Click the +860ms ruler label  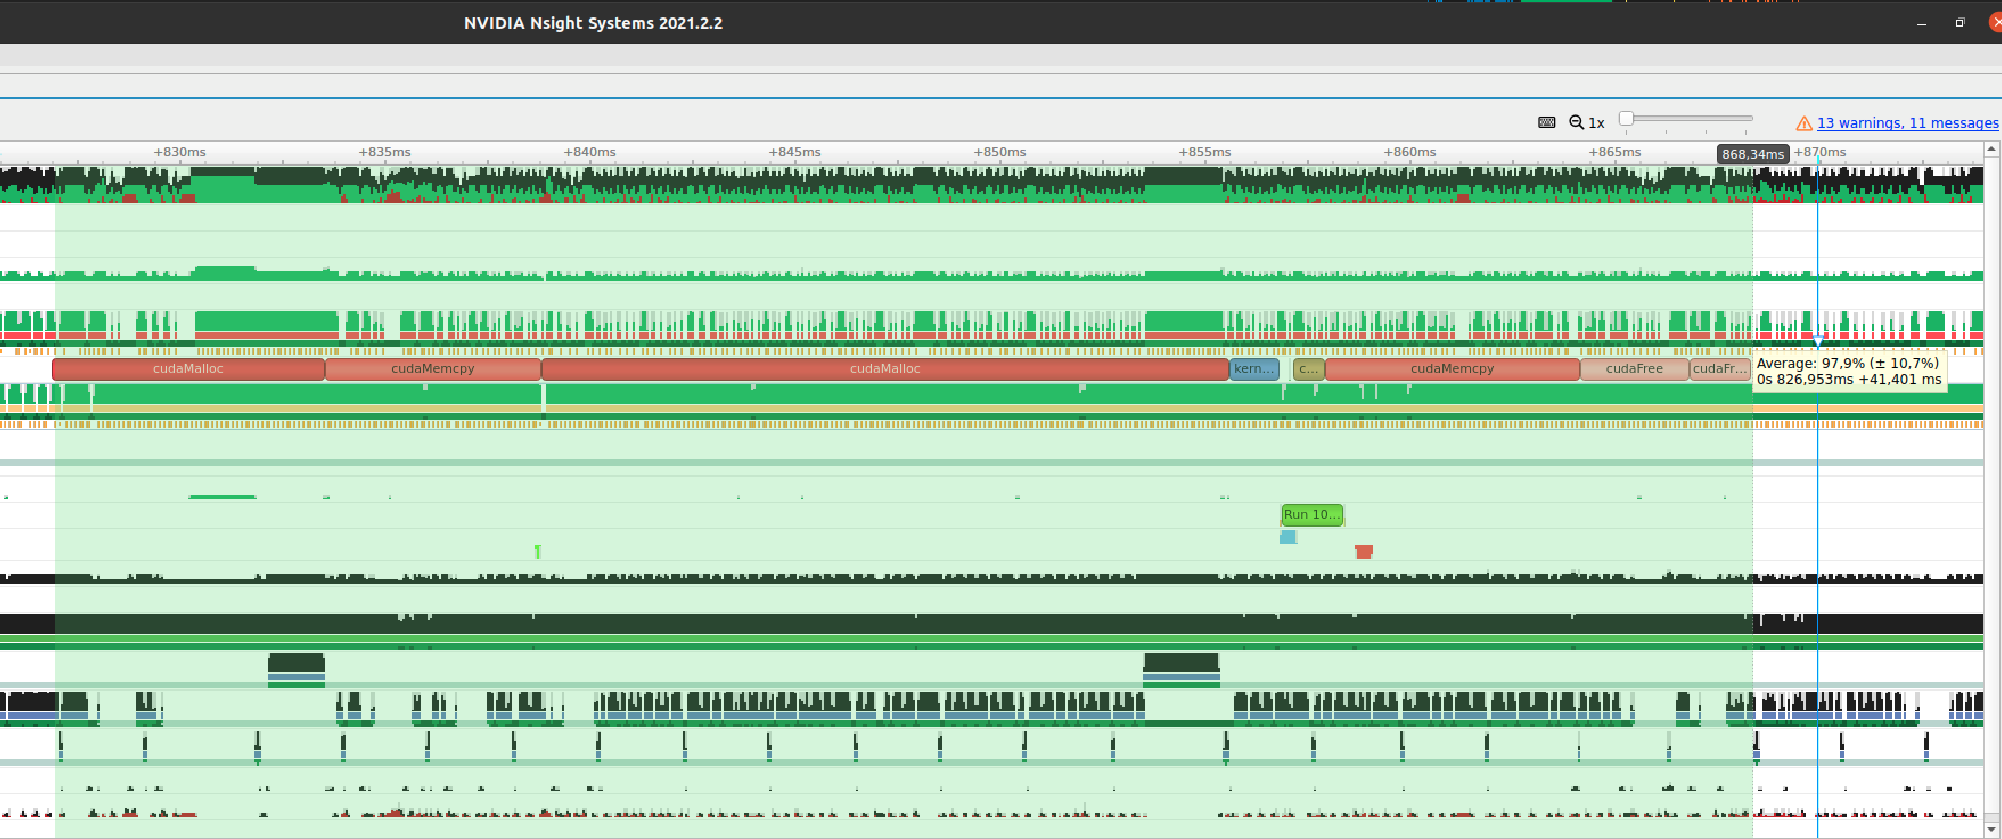[x=1409, y=152]
